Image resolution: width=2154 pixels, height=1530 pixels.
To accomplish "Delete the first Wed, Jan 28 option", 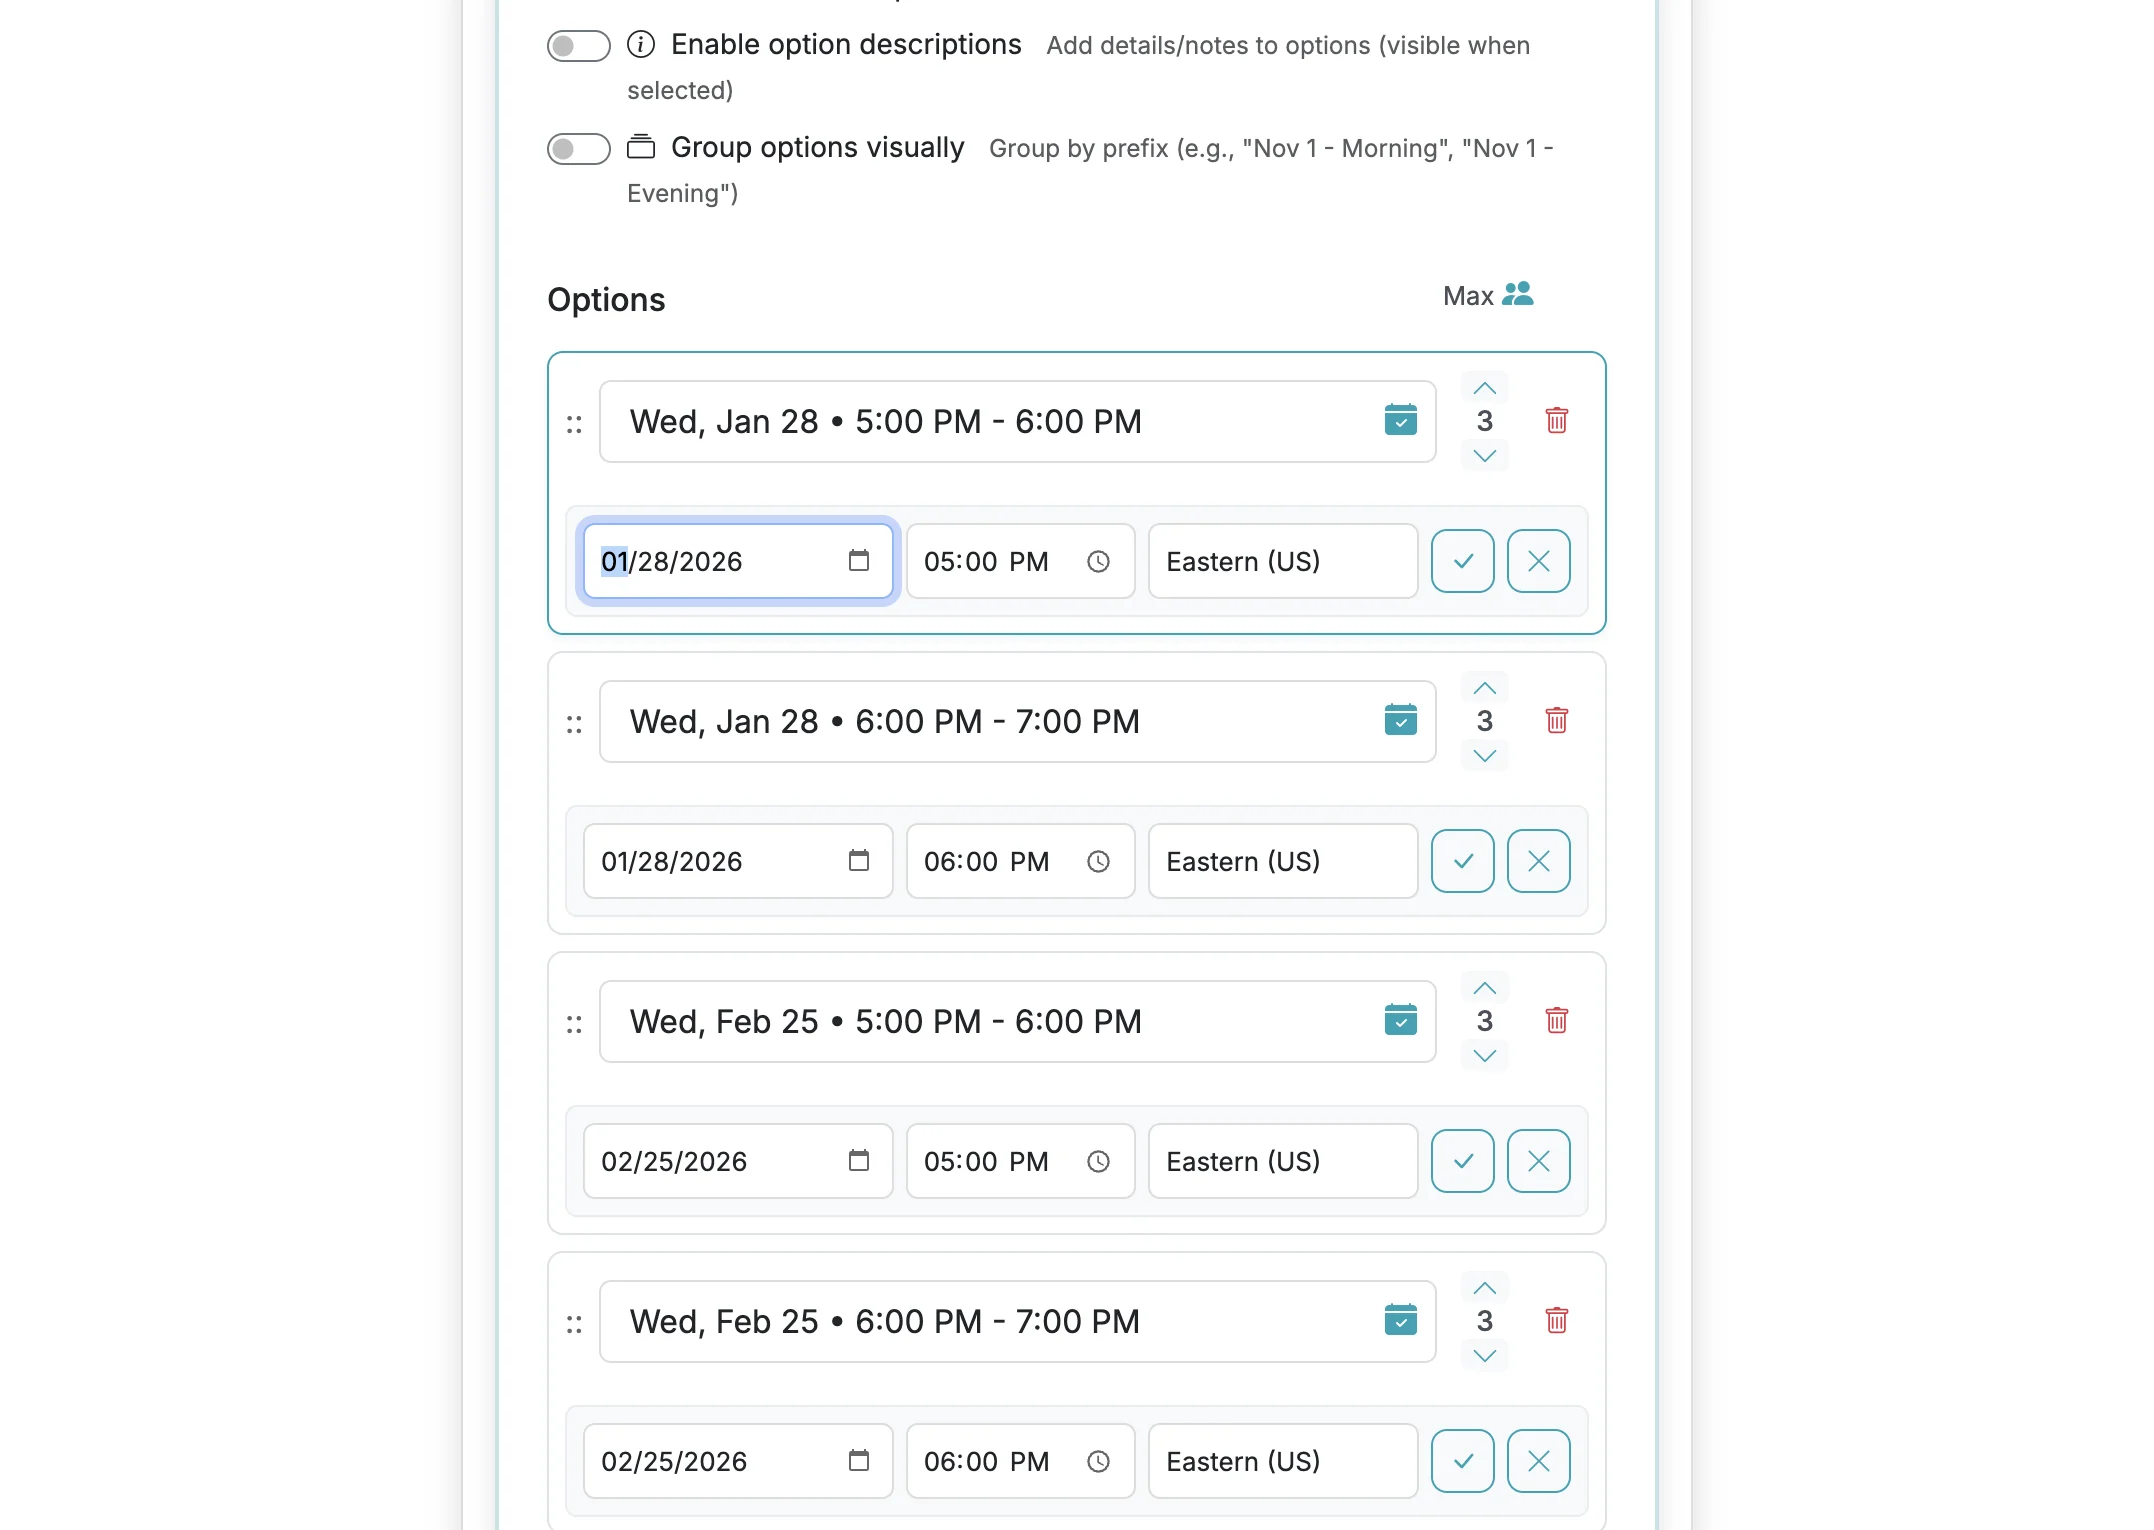I will pyautogui.click(x=1556, y=421).
